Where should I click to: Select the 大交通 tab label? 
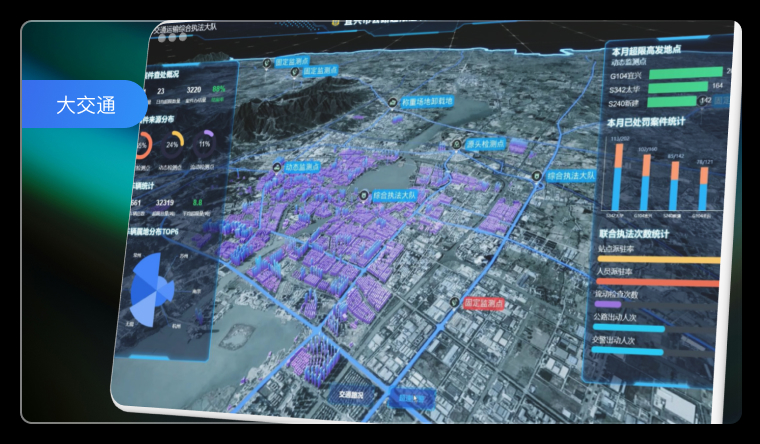[85, 104]
